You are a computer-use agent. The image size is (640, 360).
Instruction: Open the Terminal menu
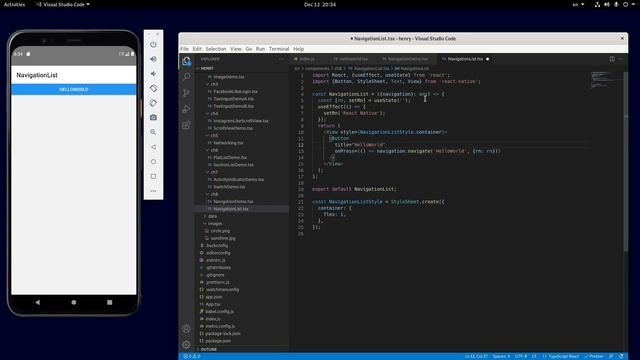pyautogui.click(x=279, y=49)
